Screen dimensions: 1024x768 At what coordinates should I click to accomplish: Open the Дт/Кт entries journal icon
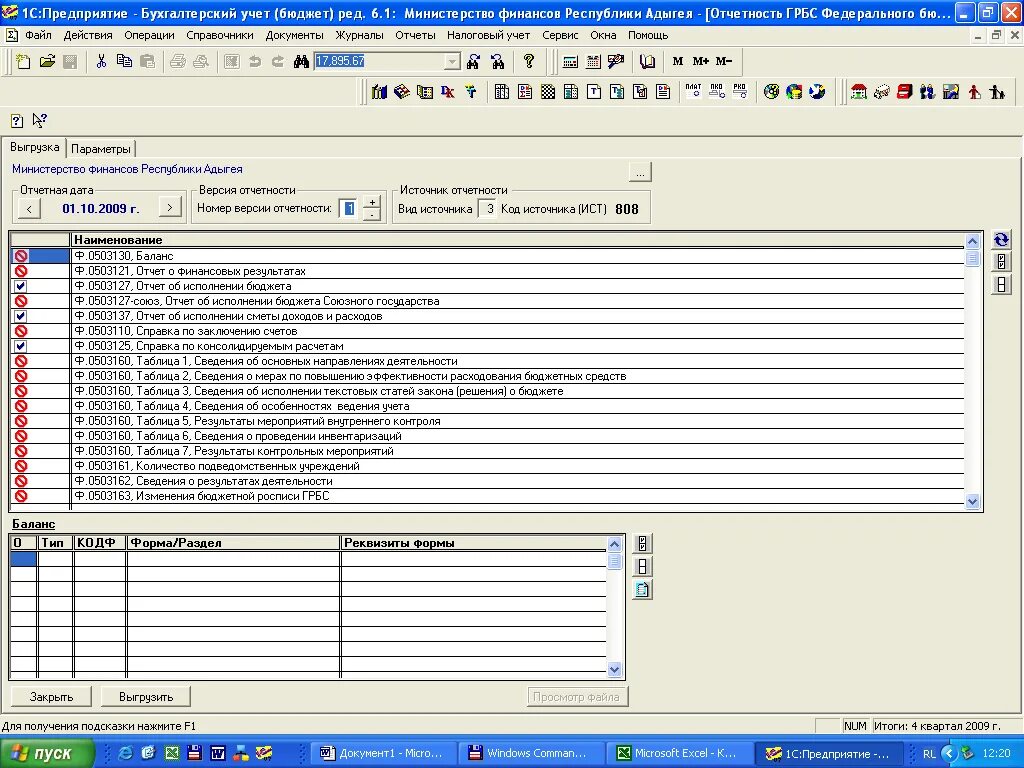click(447, 92)
